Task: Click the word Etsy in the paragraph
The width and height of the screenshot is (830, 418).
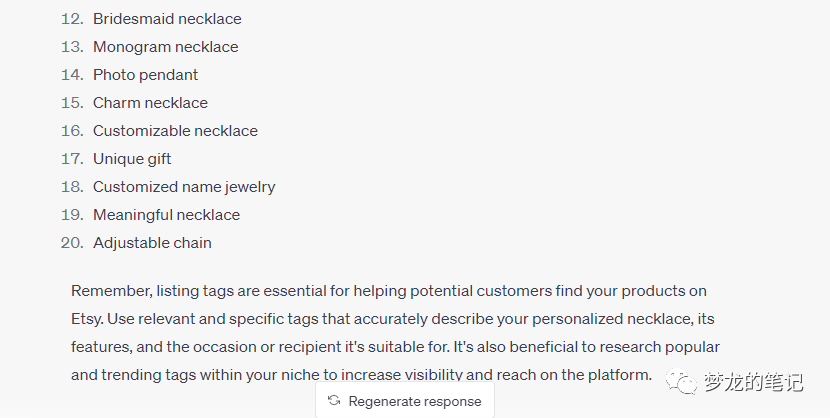Action: click(x=88, y=319)
